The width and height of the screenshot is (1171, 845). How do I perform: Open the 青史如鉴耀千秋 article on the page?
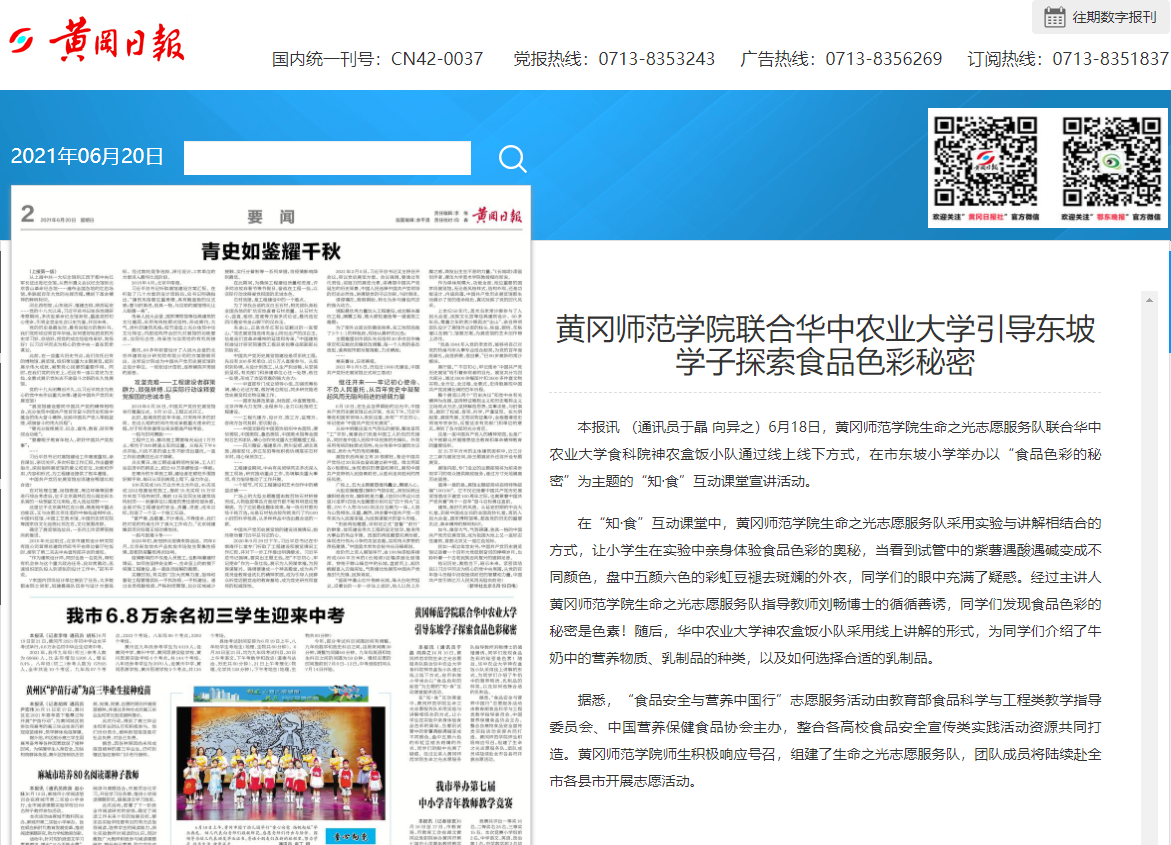pyautogui.click(x=272, y=249)
